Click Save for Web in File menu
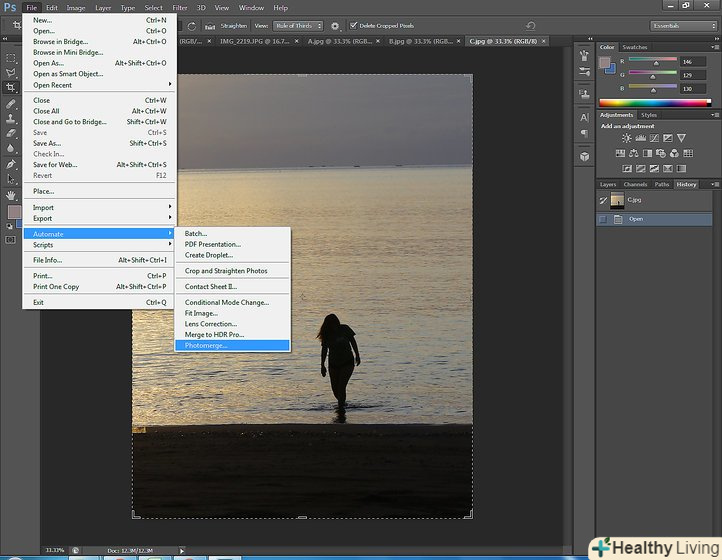The width and height of the screenshot is (722, 560). tap(55, 165)
